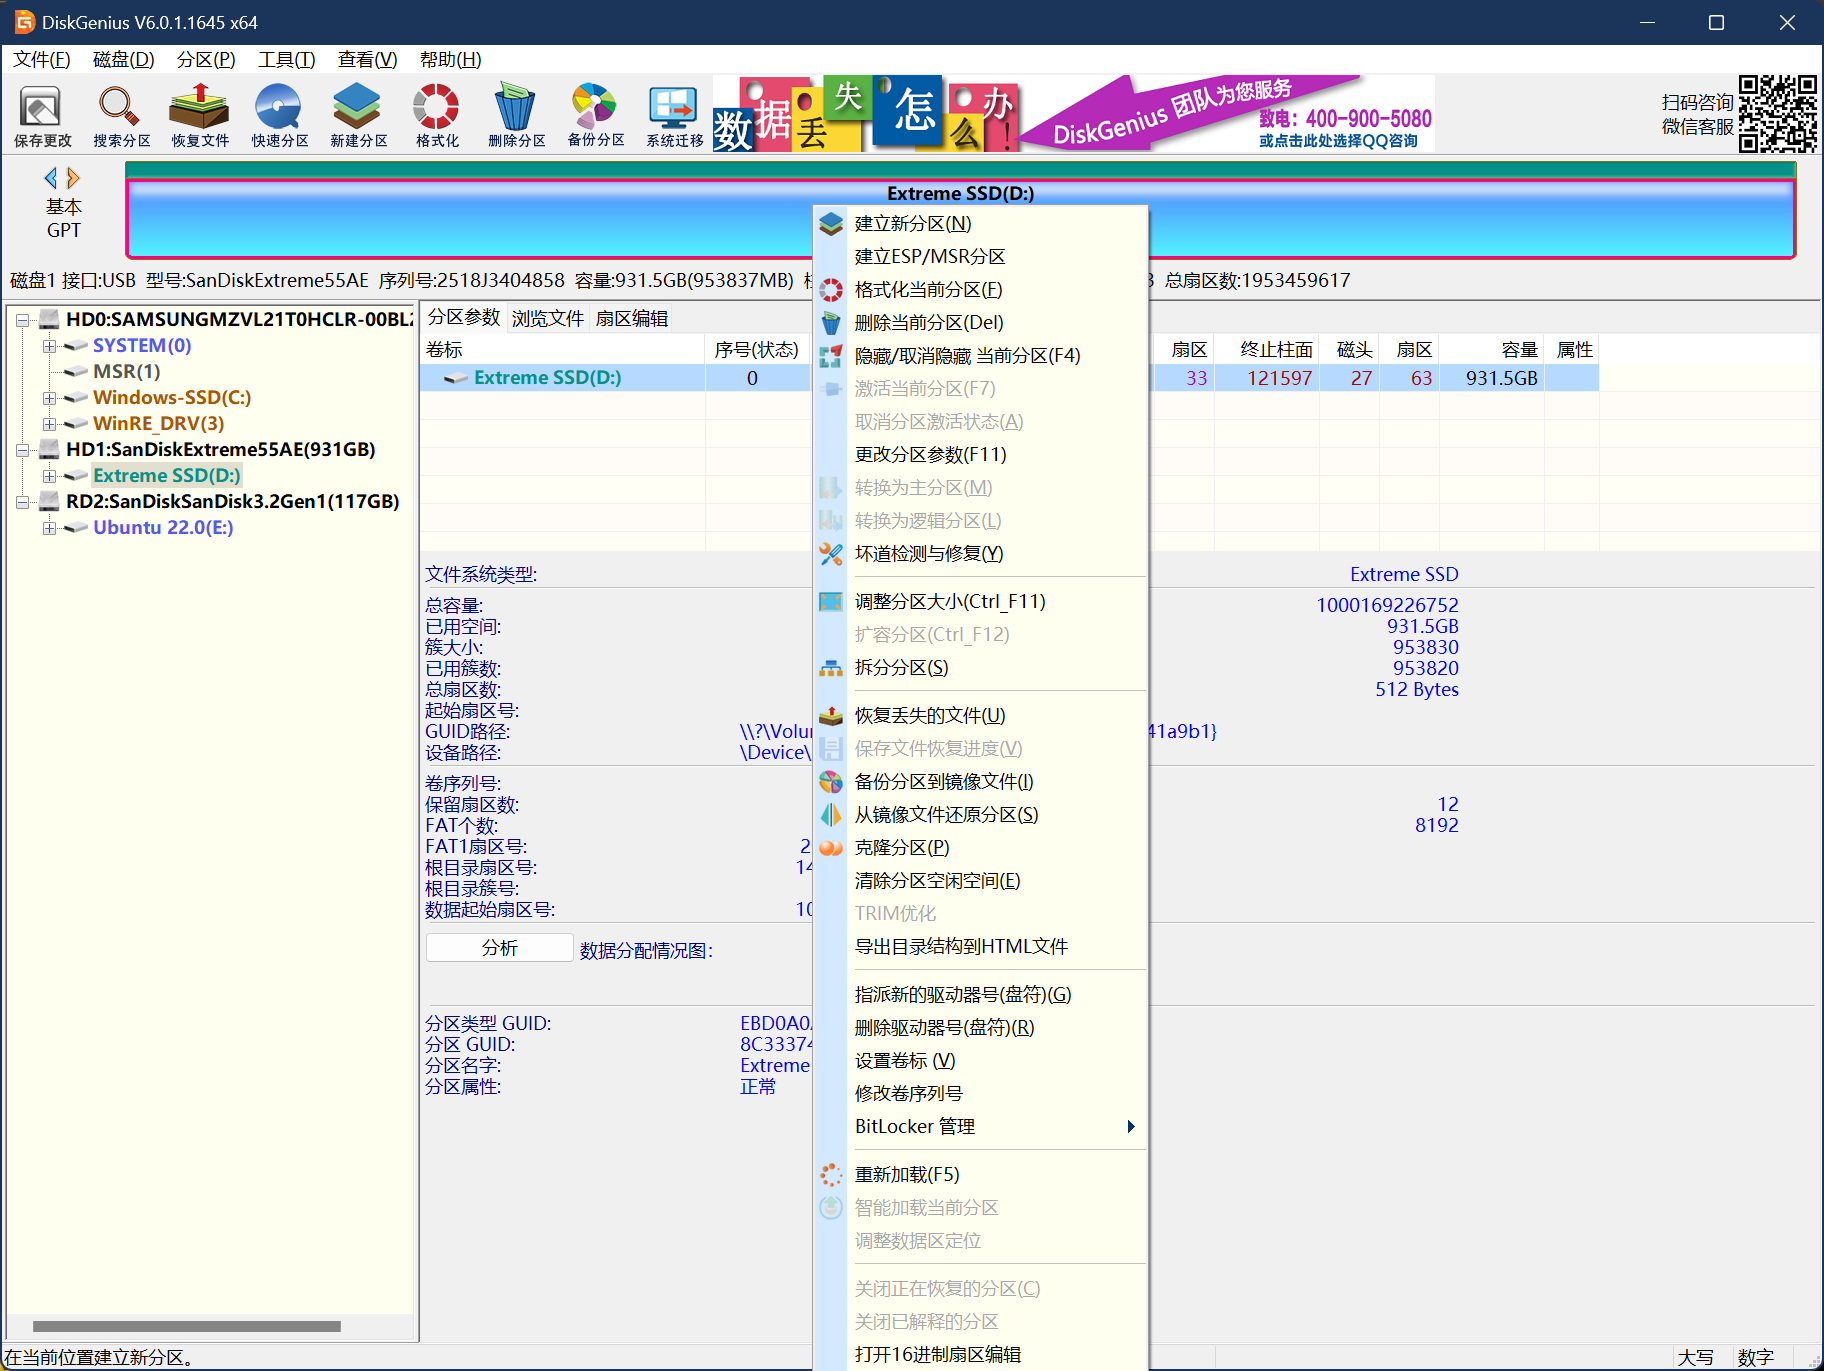Switch to the 分区参数 tab
The height and width of the screenshot is (1371, 1824).
(x=464, y=317)
